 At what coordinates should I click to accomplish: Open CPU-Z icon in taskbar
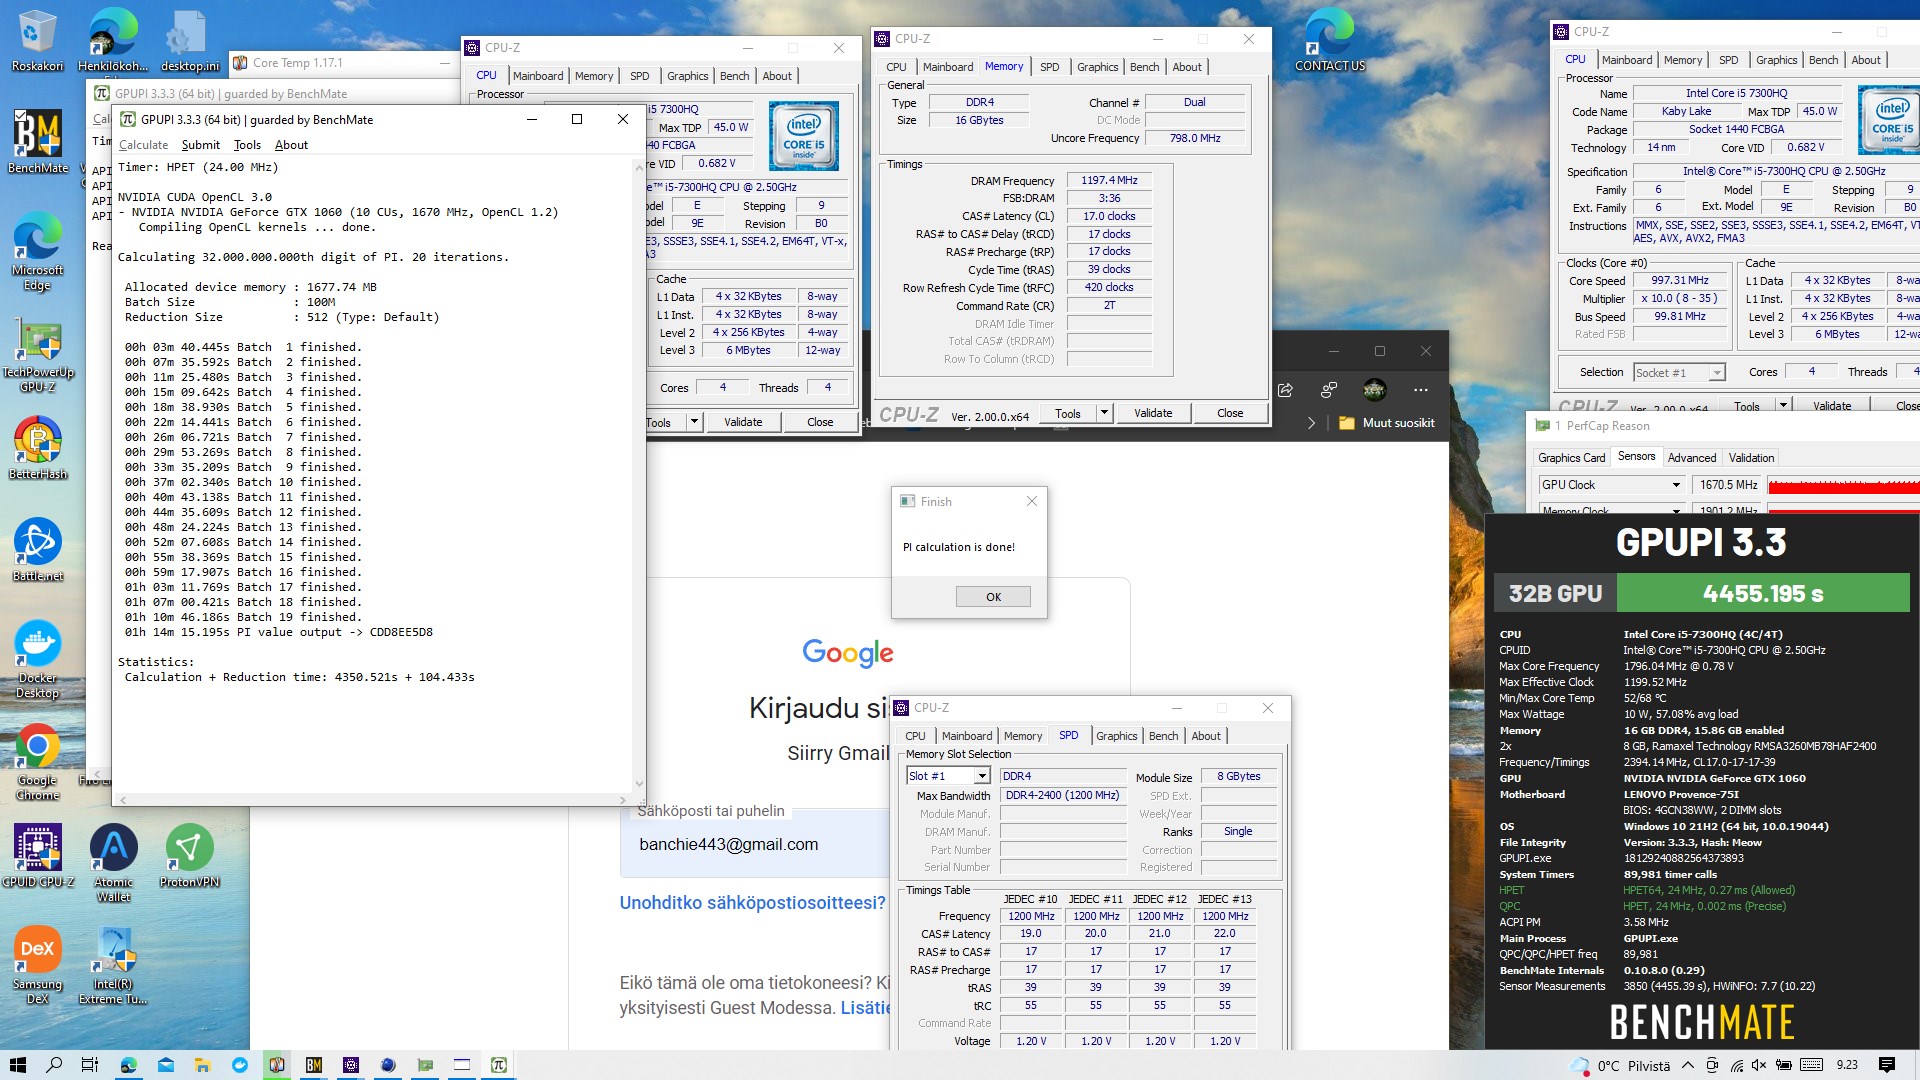(351, 1065)
